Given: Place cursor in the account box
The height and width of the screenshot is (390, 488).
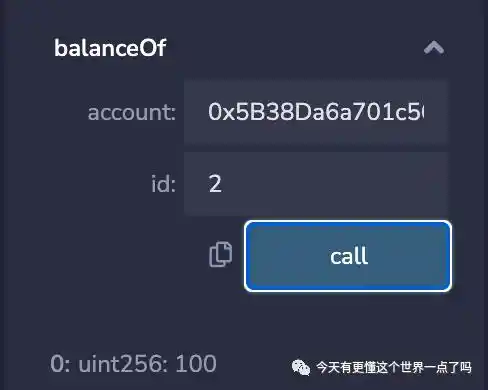Looking at the screenshot, I should pyautogui.click(x=315, y=112).
